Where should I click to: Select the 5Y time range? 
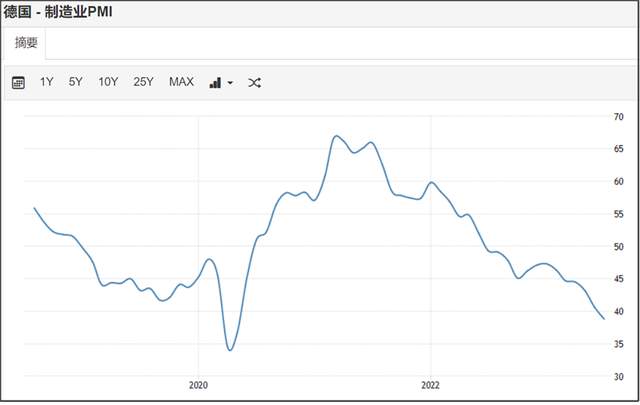[x=76, y=82]
